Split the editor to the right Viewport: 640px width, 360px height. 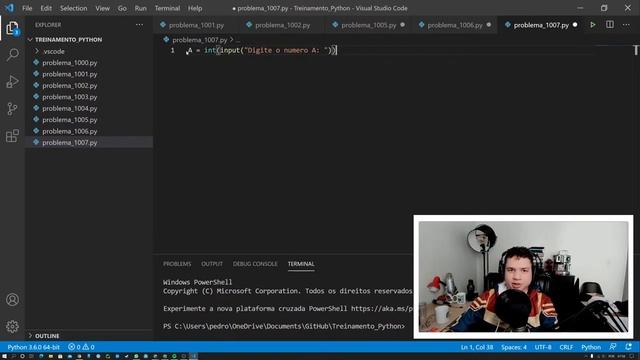609,24
